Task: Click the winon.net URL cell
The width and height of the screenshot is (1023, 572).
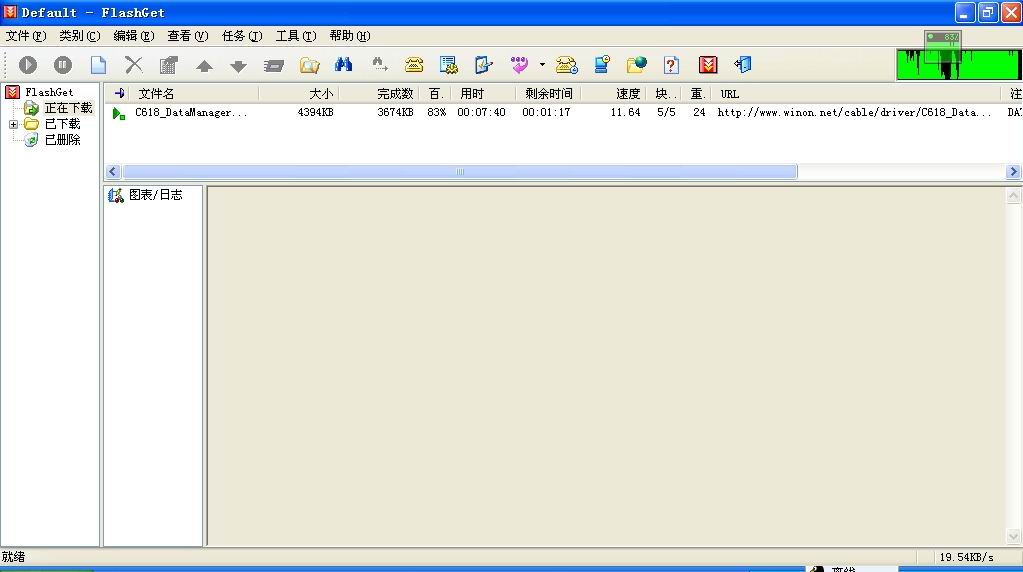Action: [854, 112]
